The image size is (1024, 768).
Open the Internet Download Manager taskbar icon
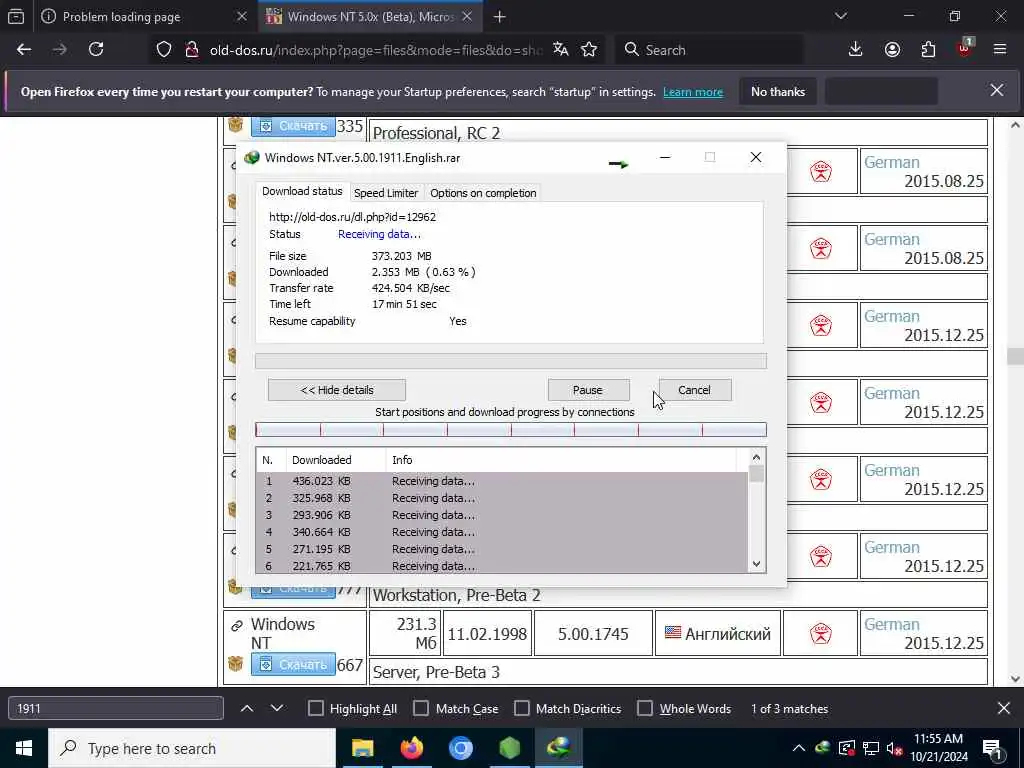pos(558,748)
